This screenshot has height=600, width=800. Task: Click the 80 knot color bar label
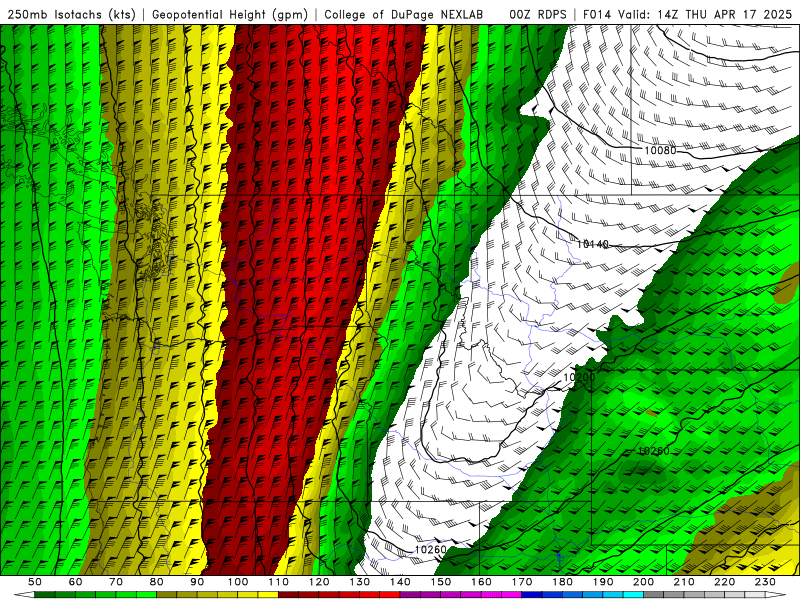pos(157,582)
